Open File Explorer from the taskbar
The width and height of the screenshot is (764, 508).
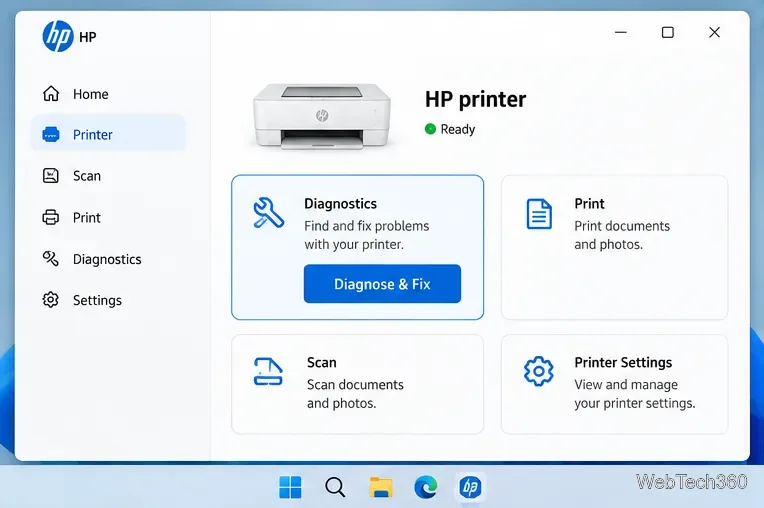coord(381,487)
